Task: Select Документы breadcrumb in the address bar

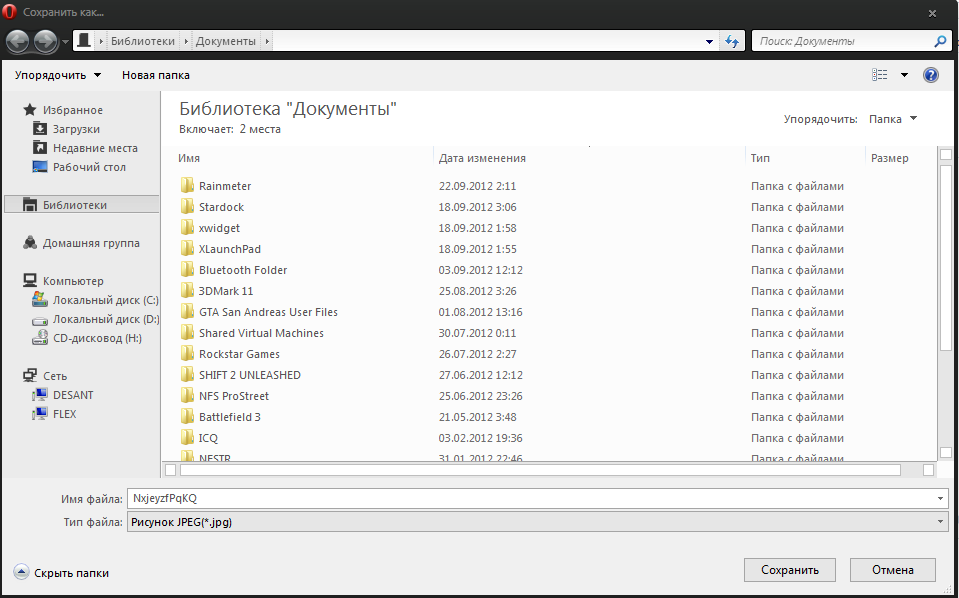Action: [x=226, y=41]
